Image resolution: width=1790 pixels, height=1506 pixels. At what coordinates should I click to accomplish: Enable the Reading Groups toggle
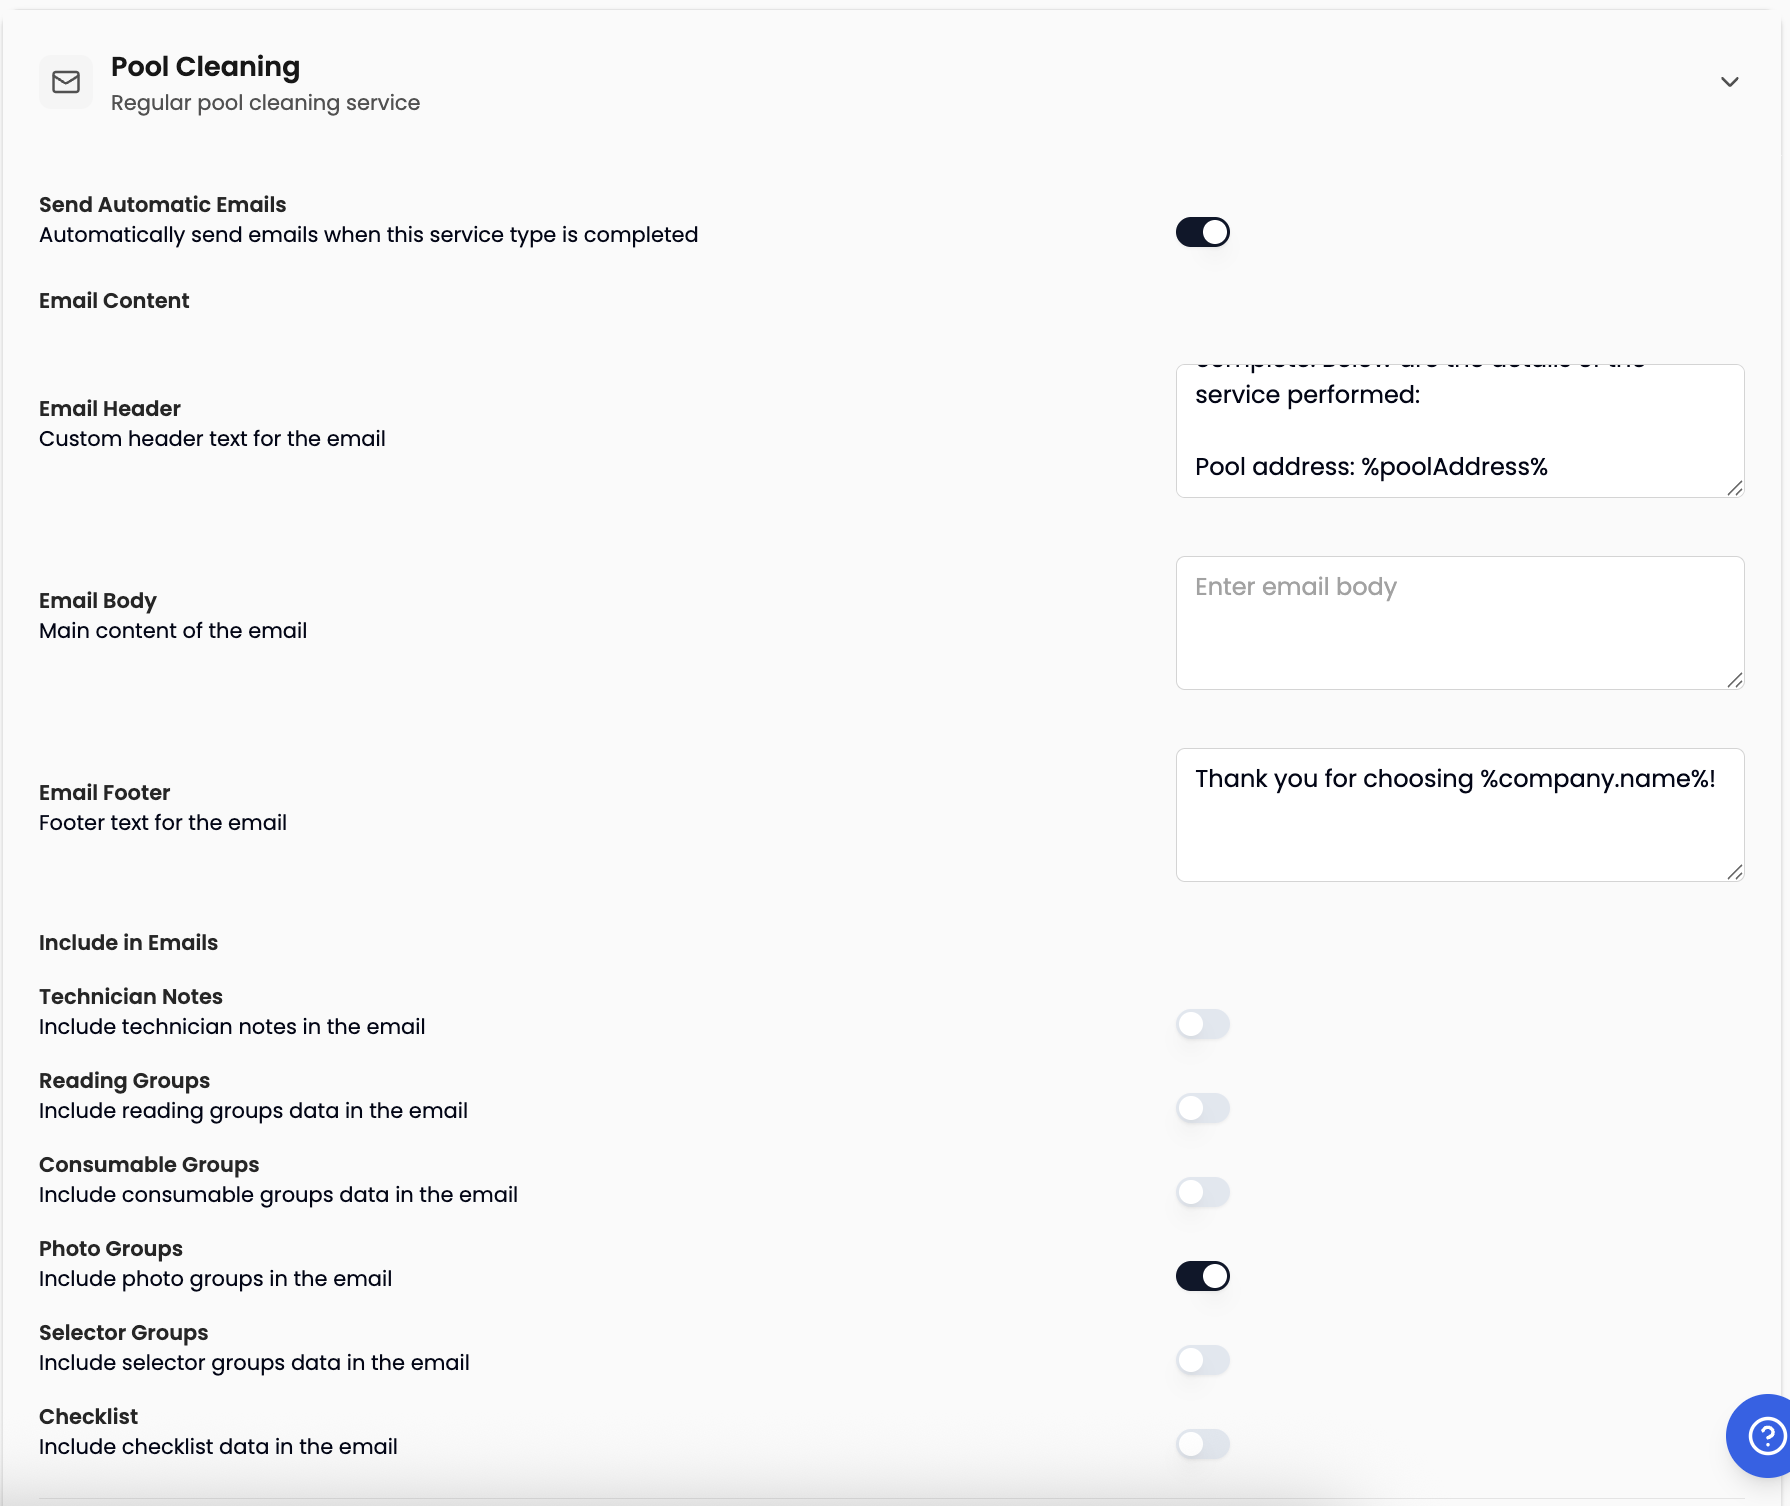pos(1202,1108)
